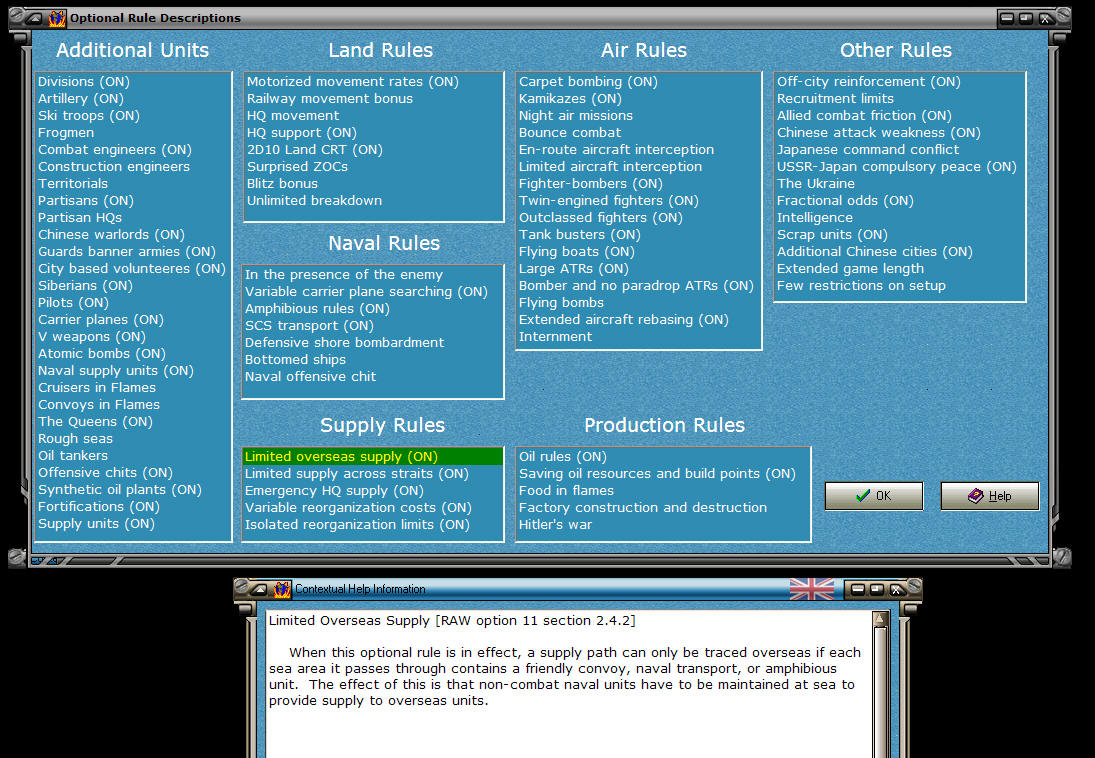Screen dimensions: 1095x758
Task: Select Kamikazes (ON) rule
Action: [x=570, y=99]
